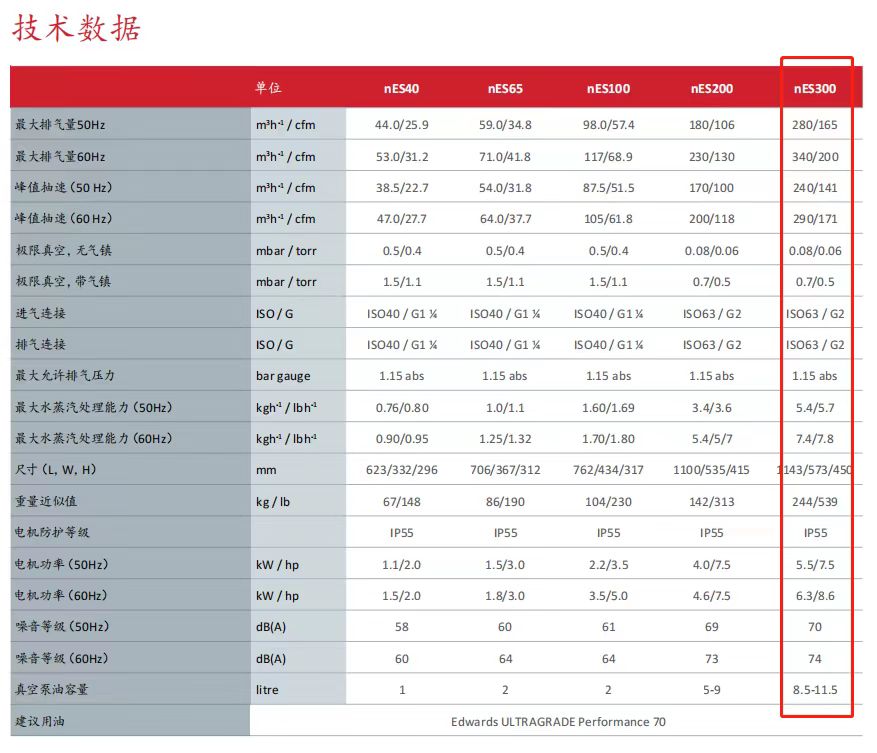The image size is (877, 753).
Task: Select the nES65 column header
Action: [x=505, y=88]
